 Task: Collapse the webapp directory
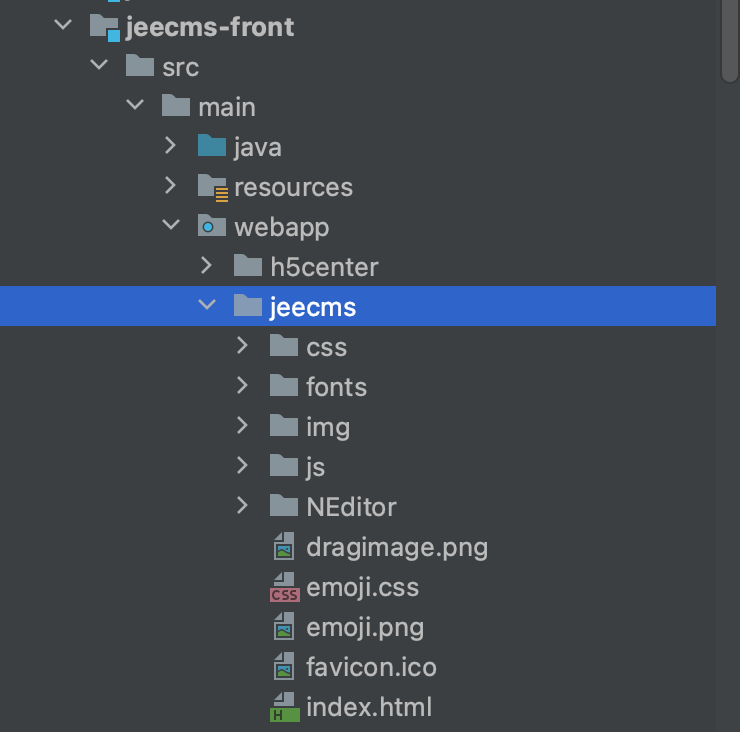pyautogui.click(x=171, y=227)
